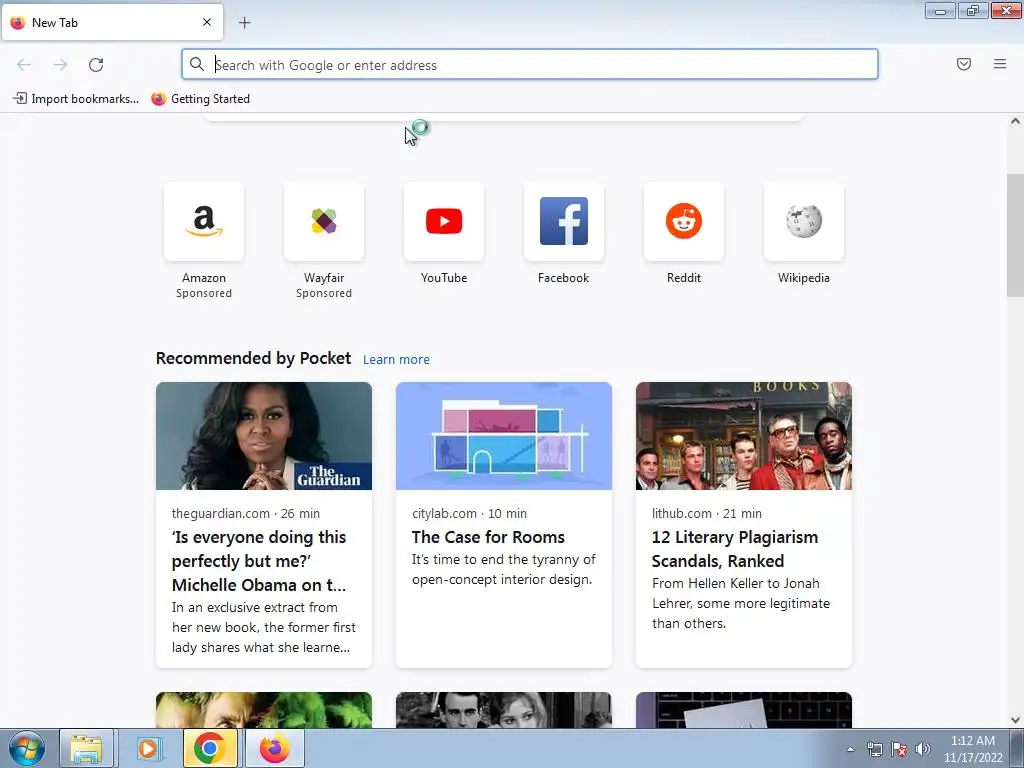Go forward using the forward arrow
Screen dimensions: 1024x768
pyautogui.click(x=60, y=65)
